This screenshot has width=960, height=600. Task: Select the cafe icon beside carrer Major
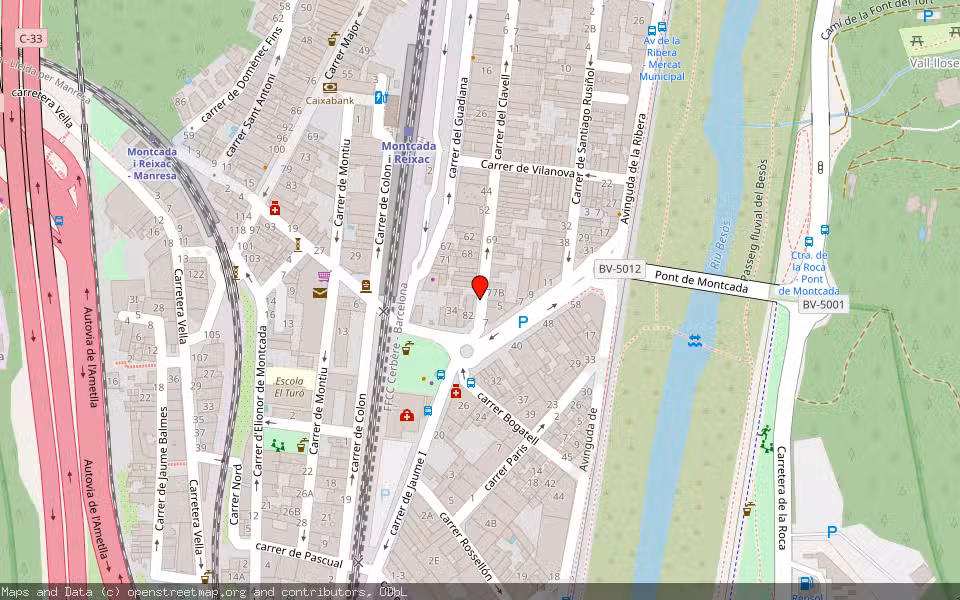(x=333, y=39)
